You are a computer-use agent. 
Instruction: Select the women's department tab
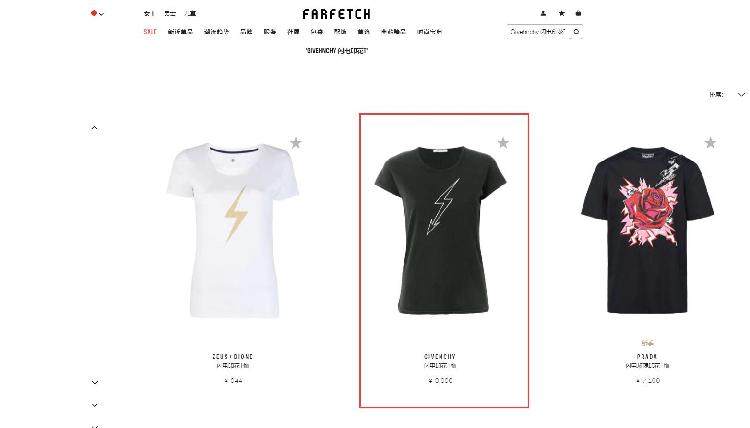coord(149,13)
